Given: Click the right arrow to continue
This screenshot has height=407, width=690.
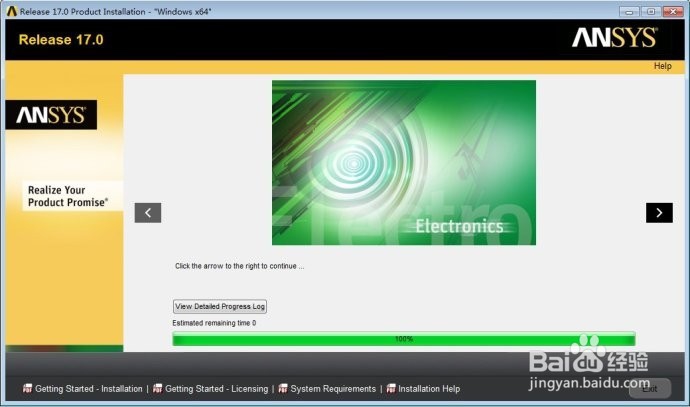Looking at the screenshot, I should point(659,213).
